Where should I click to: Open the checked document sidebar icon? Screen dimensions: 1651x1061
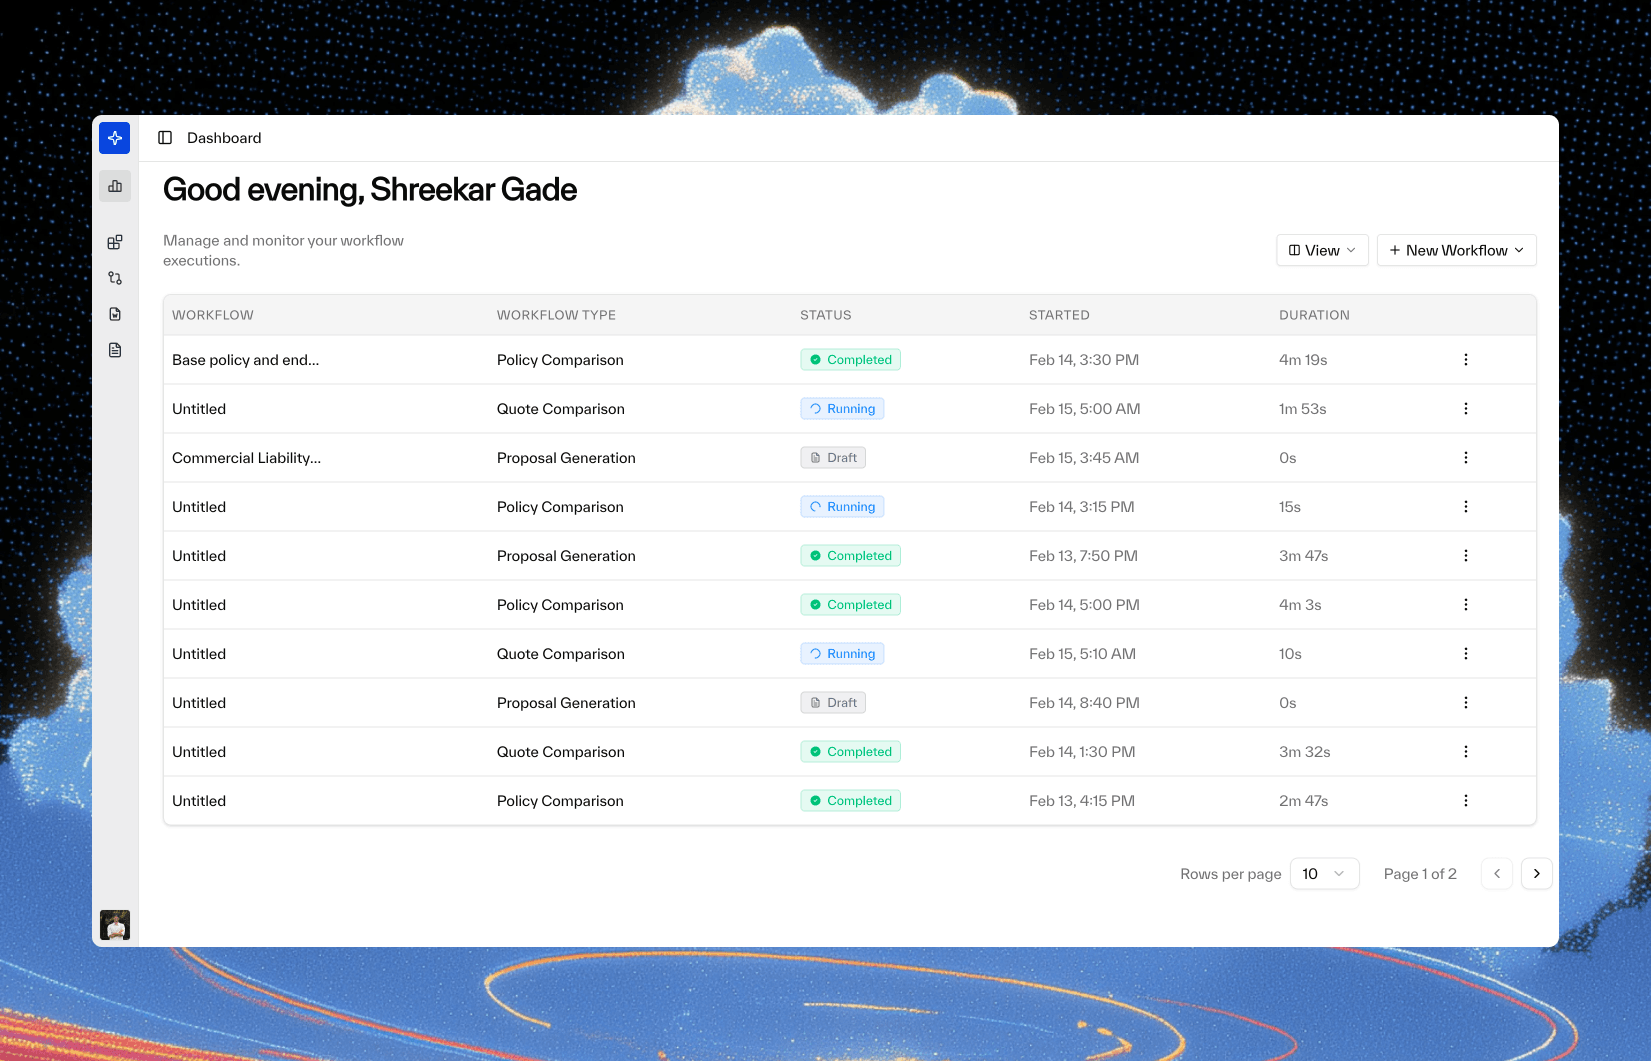point(115,314)
